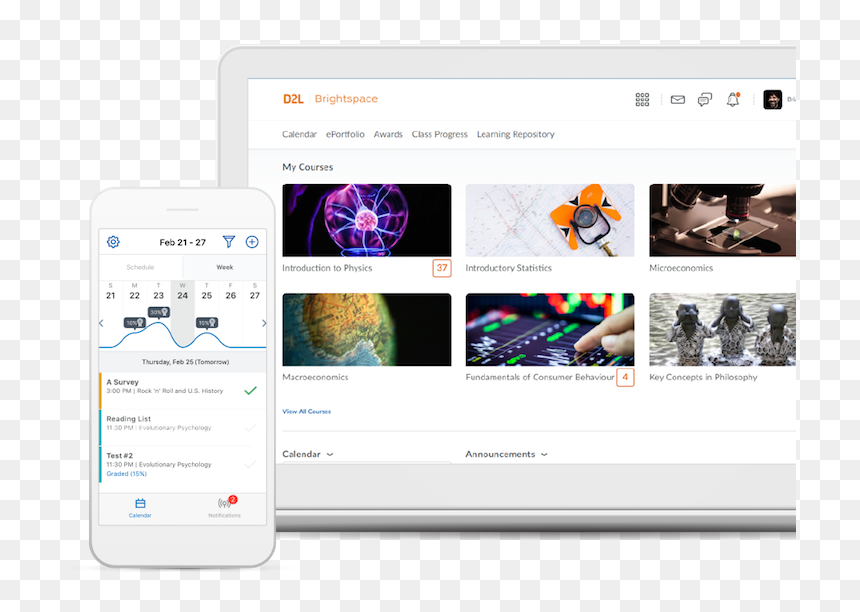Viewport: 860px width, 612px height.
Task: Click the Key Concepts in Philosophy title
Action: [x=703, y=377]
